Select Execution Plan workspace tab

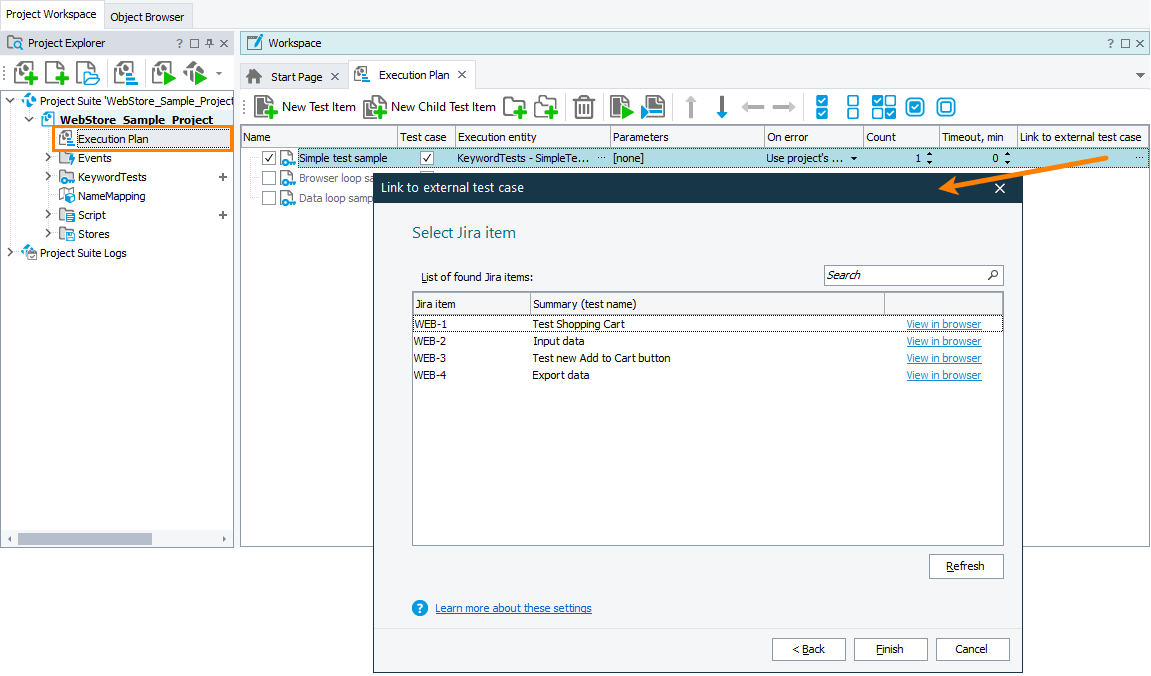[x=413, y=75]
